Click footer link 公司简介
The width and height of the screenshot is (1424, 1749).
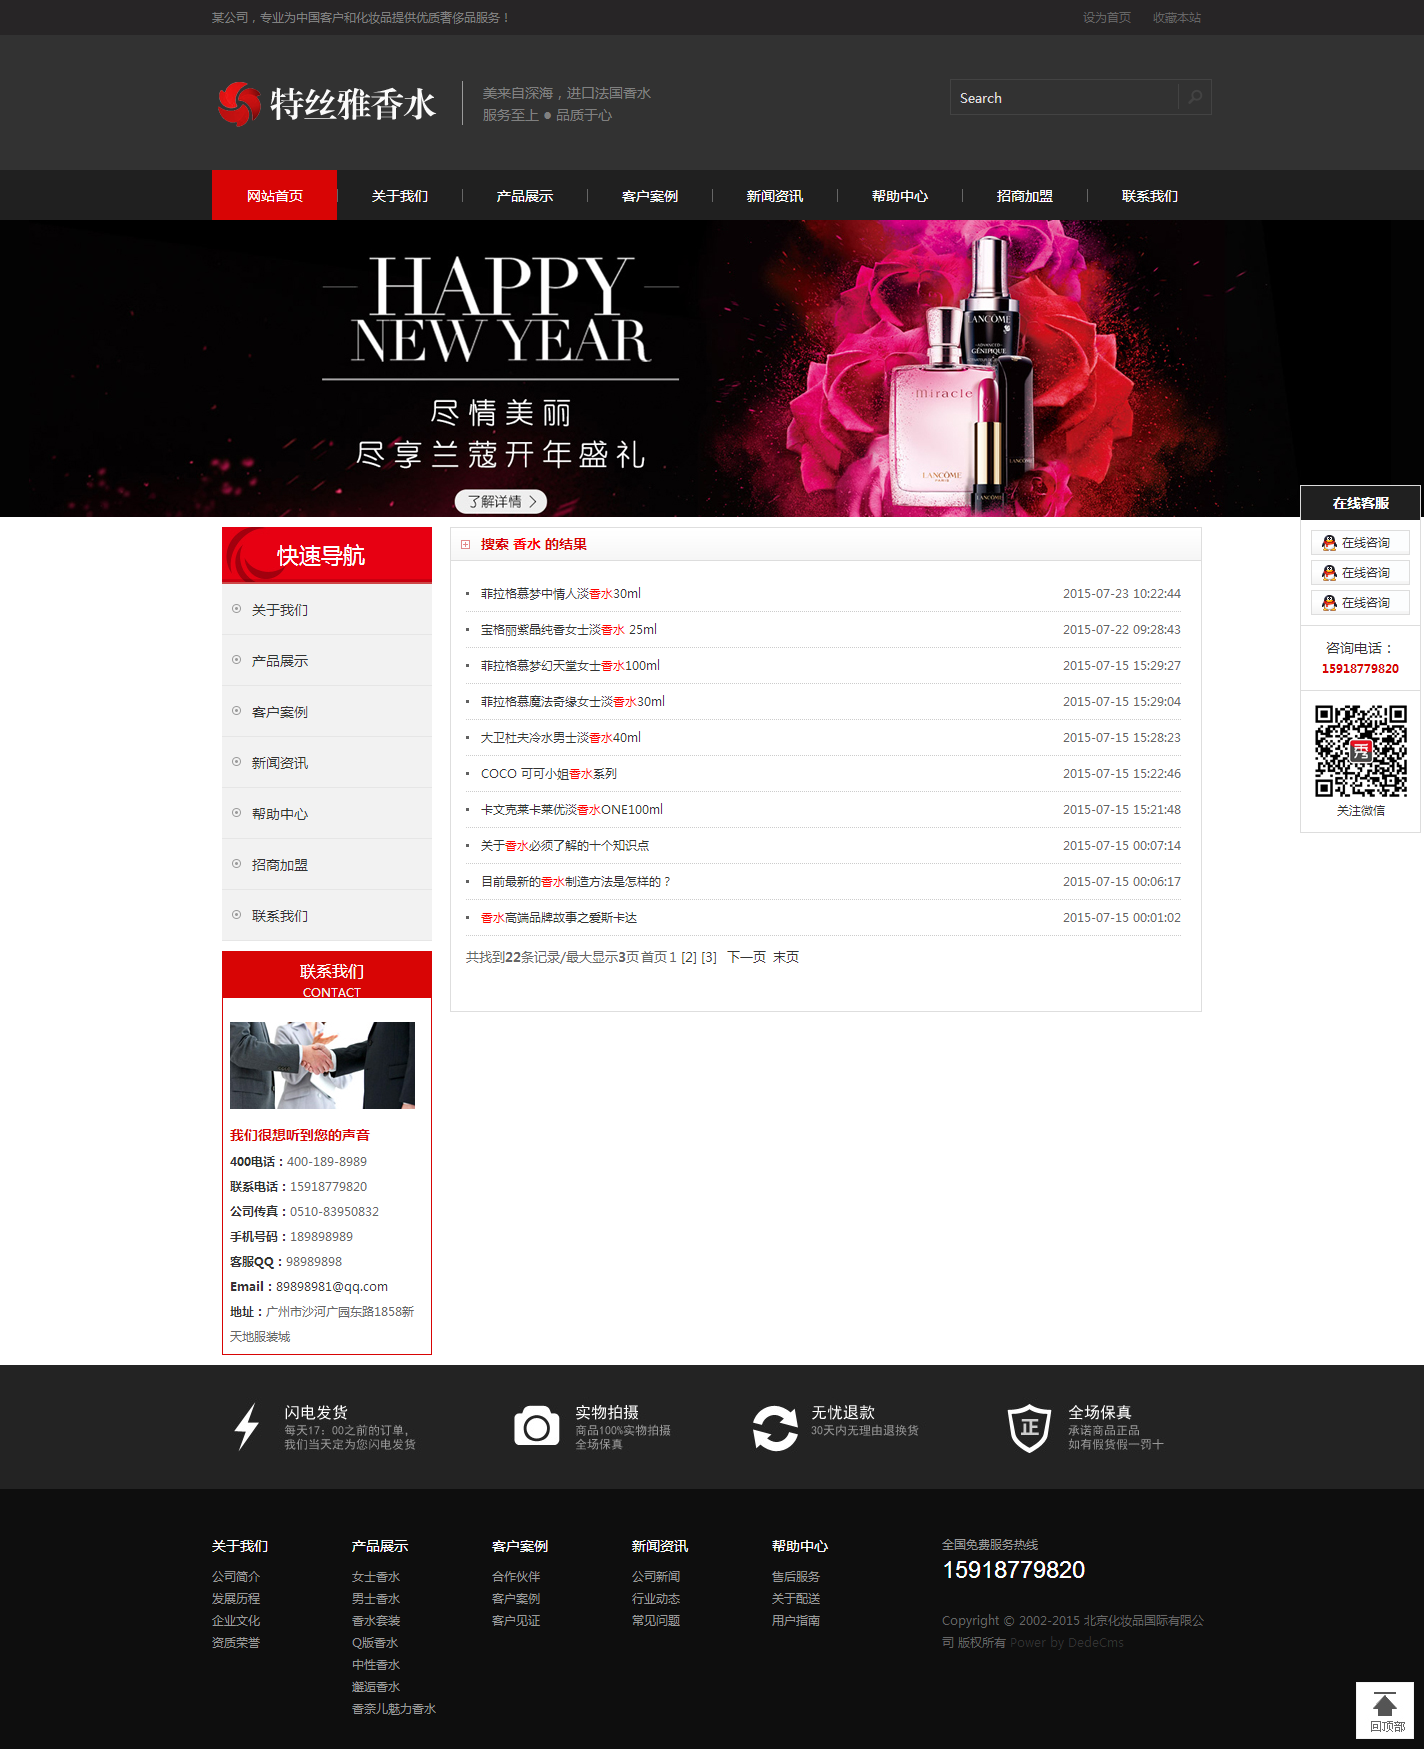click(x=236, y=1577)
